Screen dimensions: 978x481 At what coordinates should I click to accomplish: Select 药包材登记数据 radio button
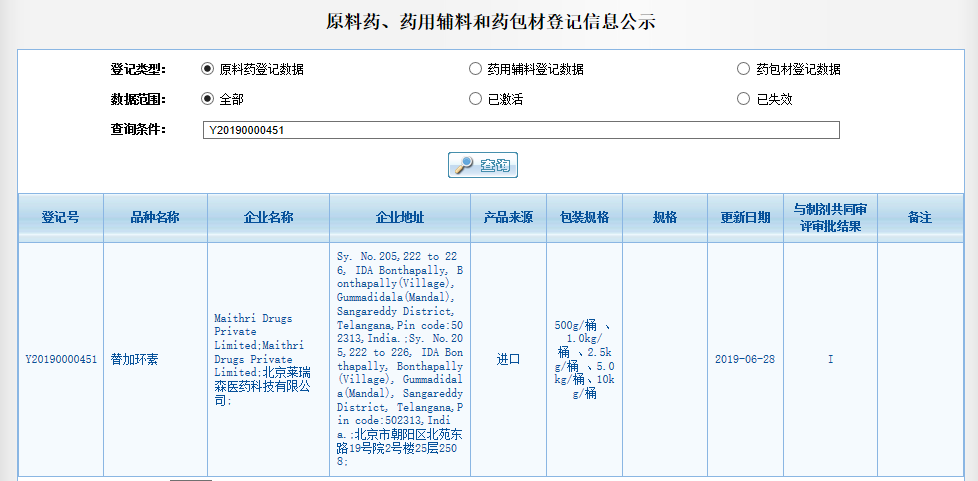pos(743,69)
